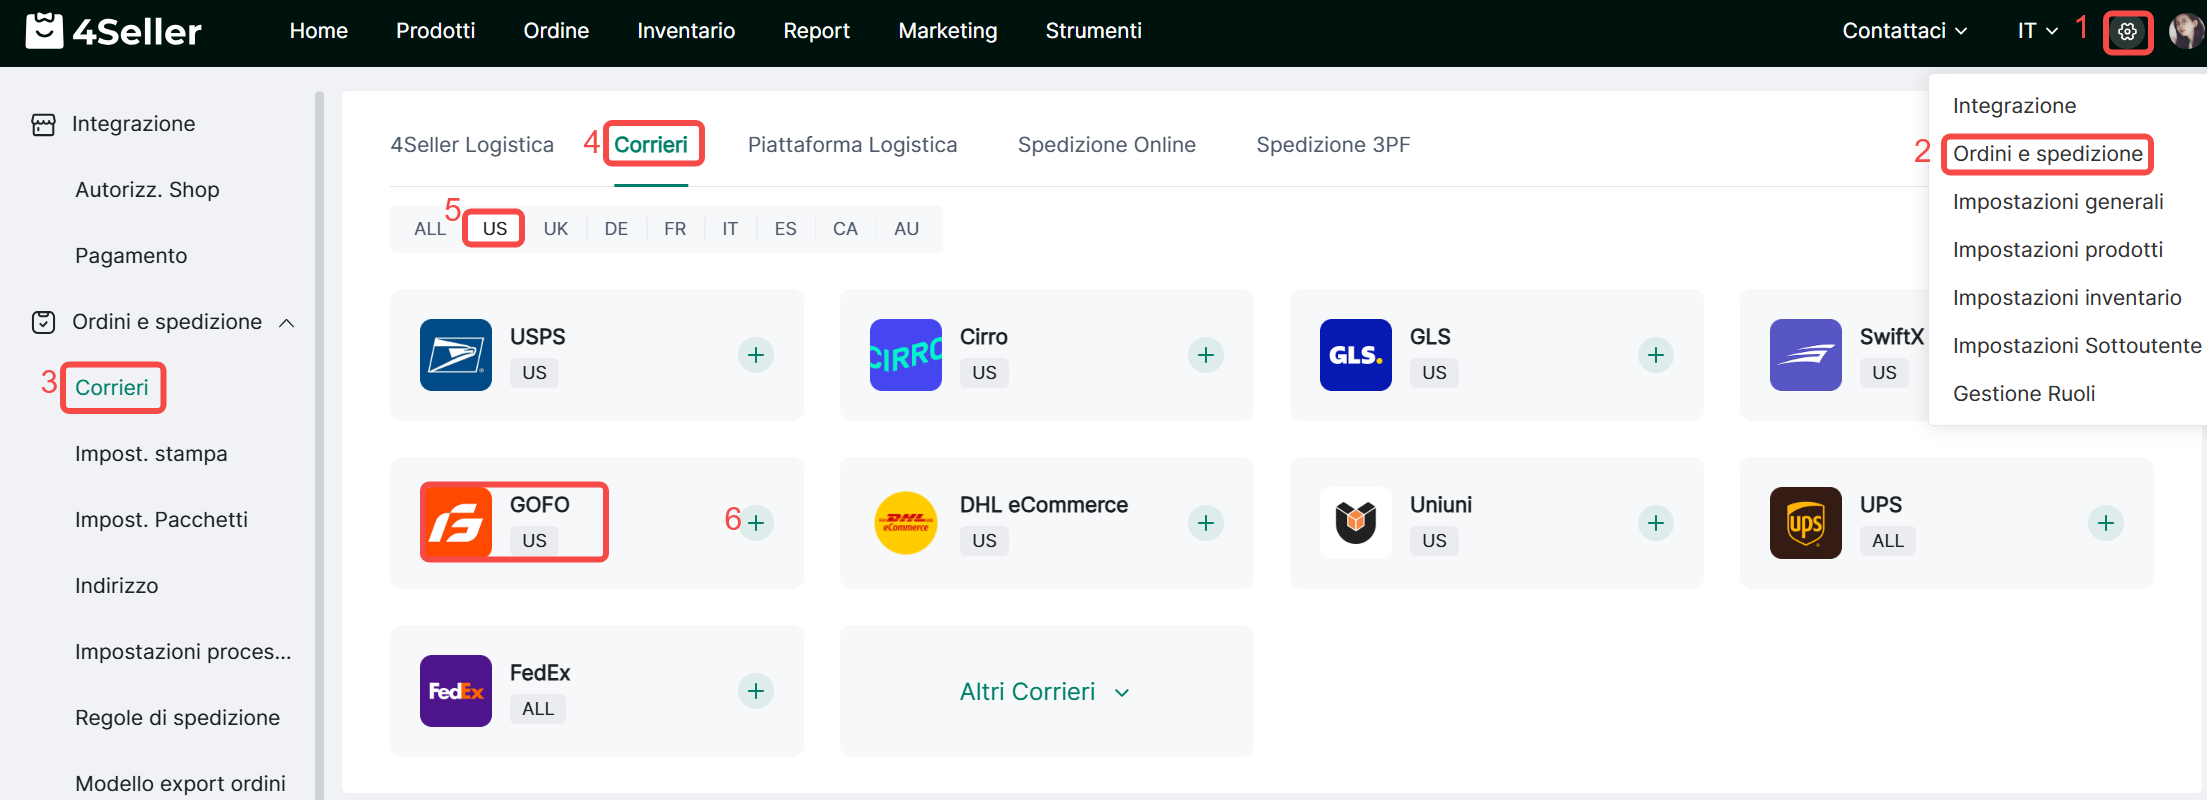Click the plus icon beside Uniuni
The image size is (2207, 800).
point(1656,523)
